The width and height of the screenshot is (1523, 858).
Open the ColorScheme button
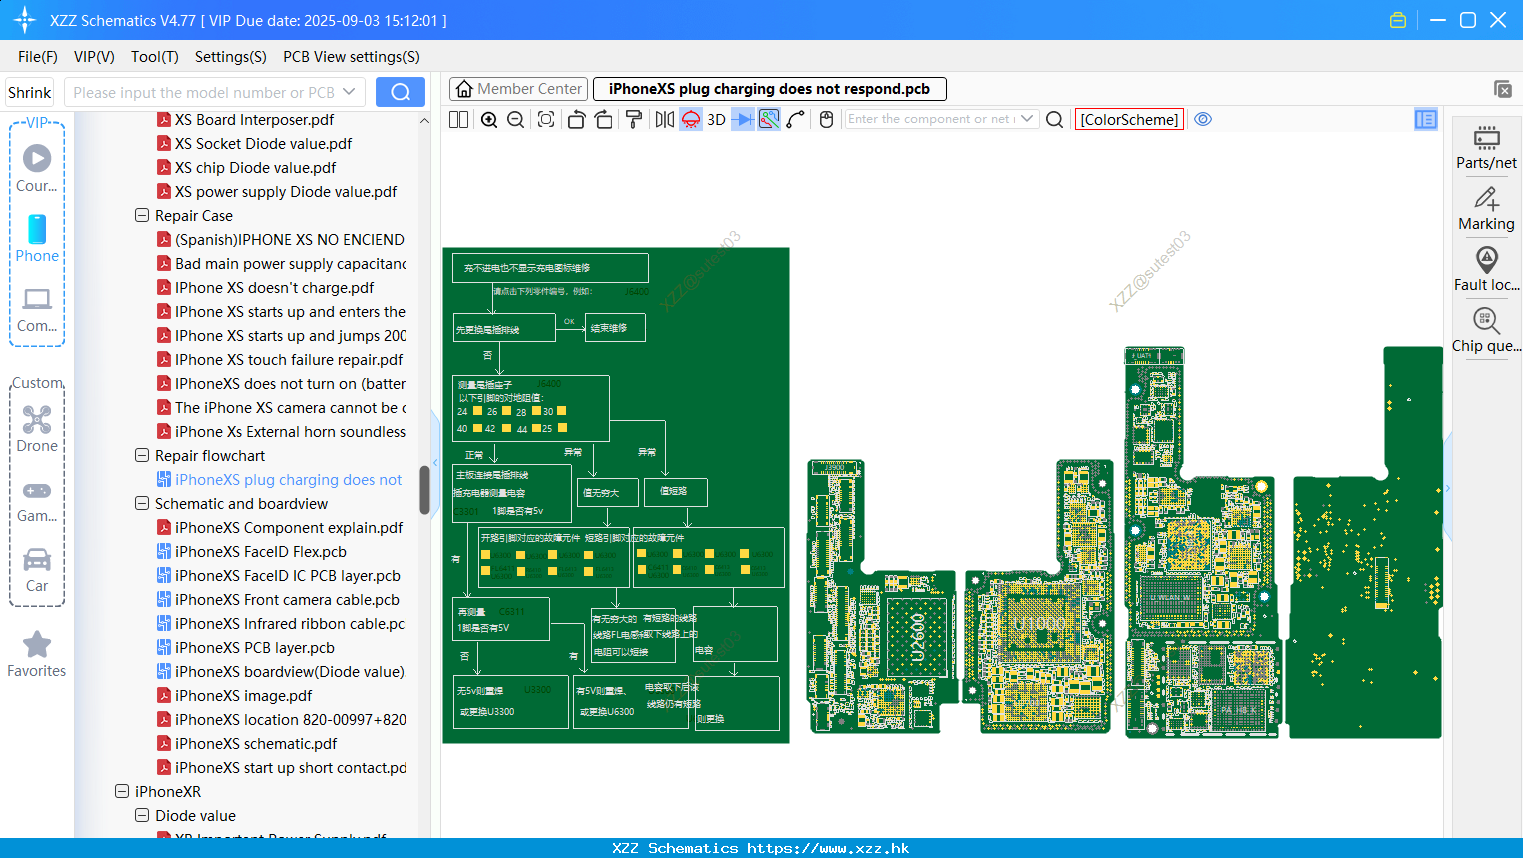1129,119
